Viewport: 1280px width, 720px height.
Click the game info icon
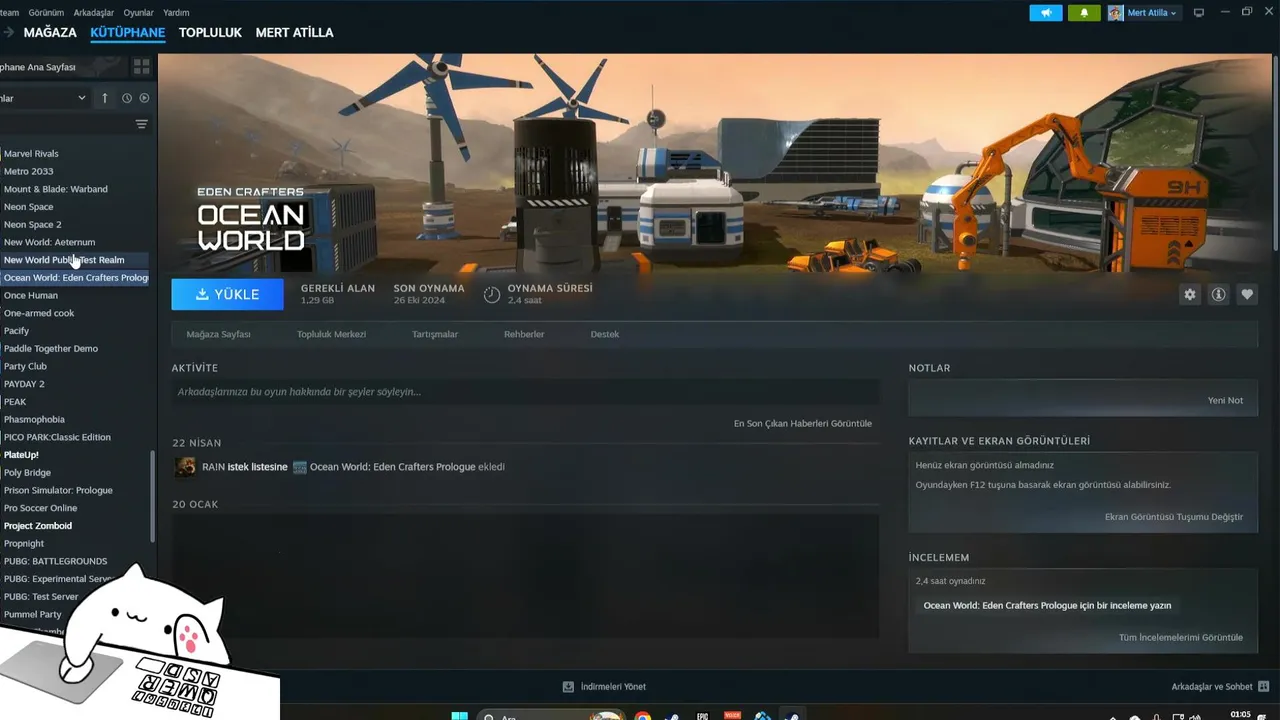click(x=1218, y=294)
